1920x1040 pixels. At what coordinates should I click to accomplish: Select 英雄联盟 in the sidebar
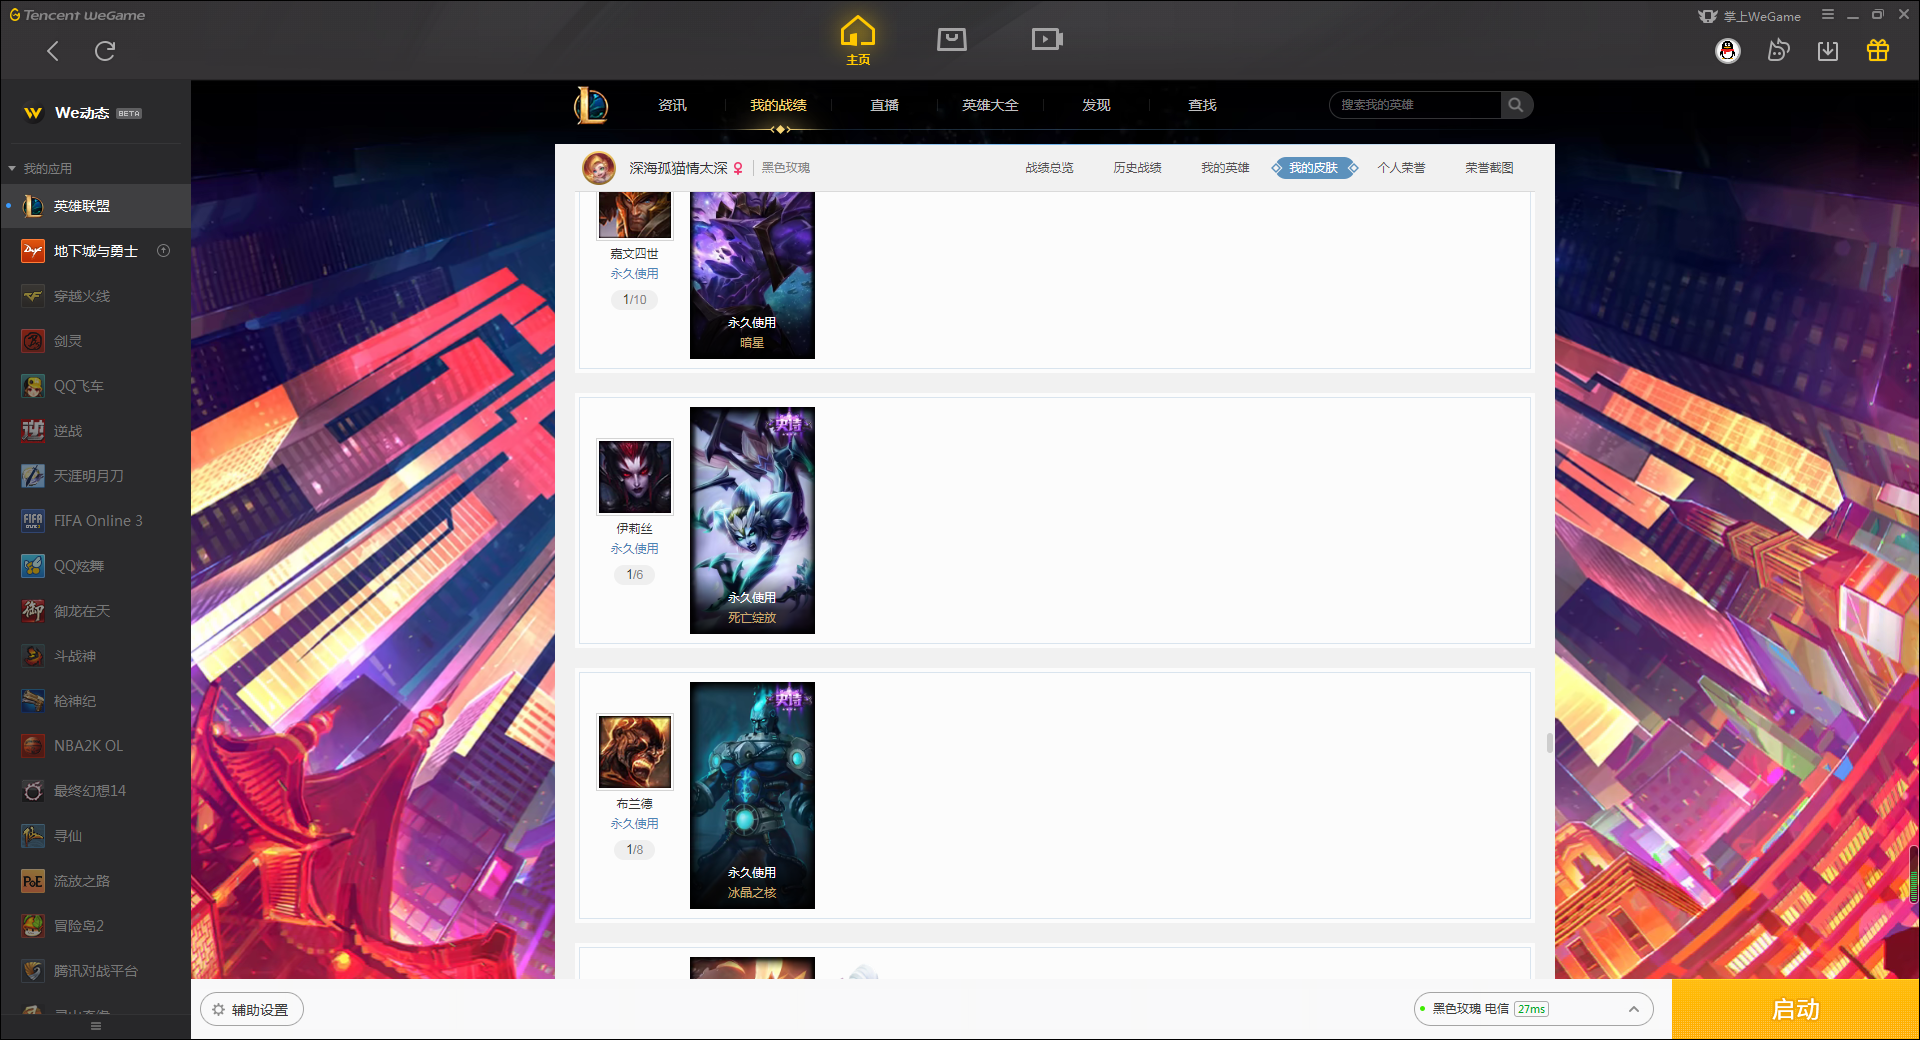pos(95,206)
